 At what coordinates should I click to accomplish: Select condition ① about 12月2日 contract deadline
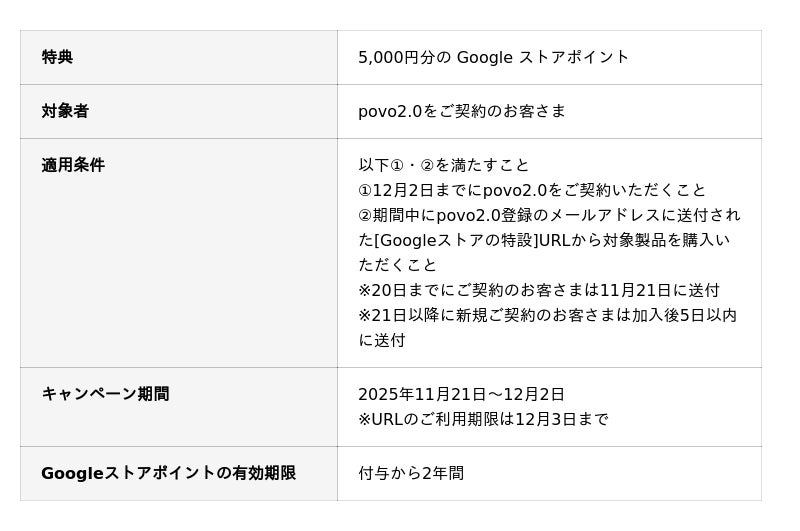(532, 190)
